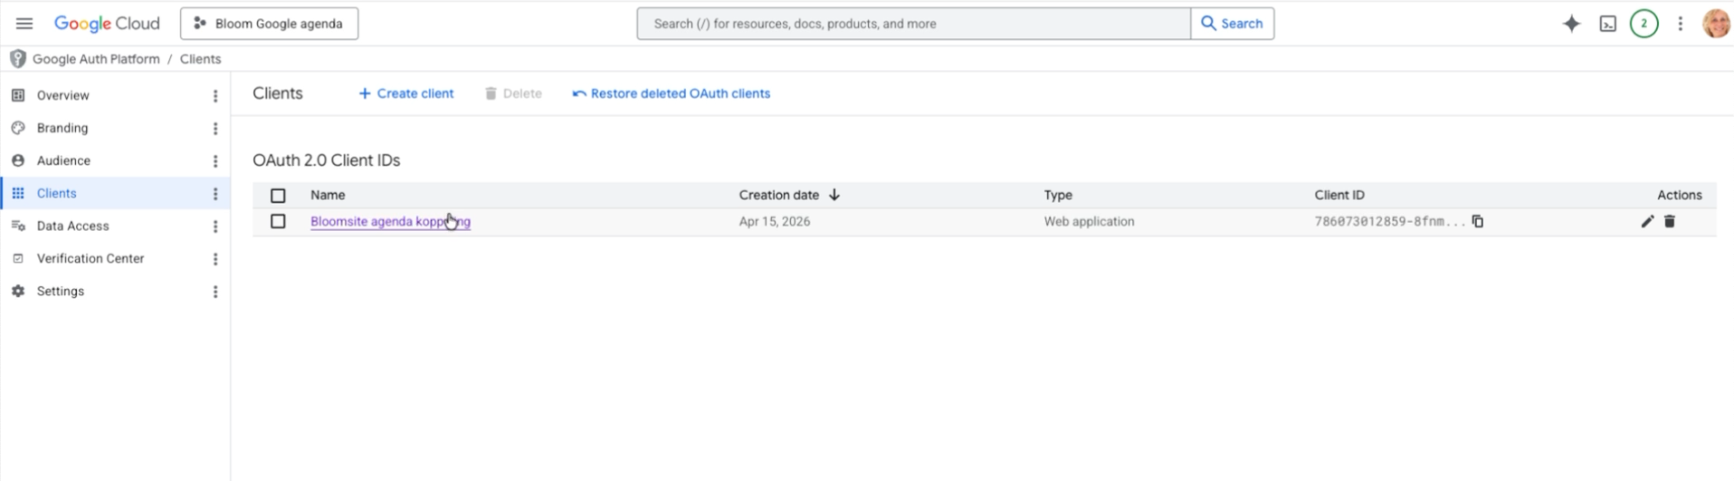This screenshot has width=1734, height=481.
Task: Open the Verification Center page
Action: coord(90,258)
